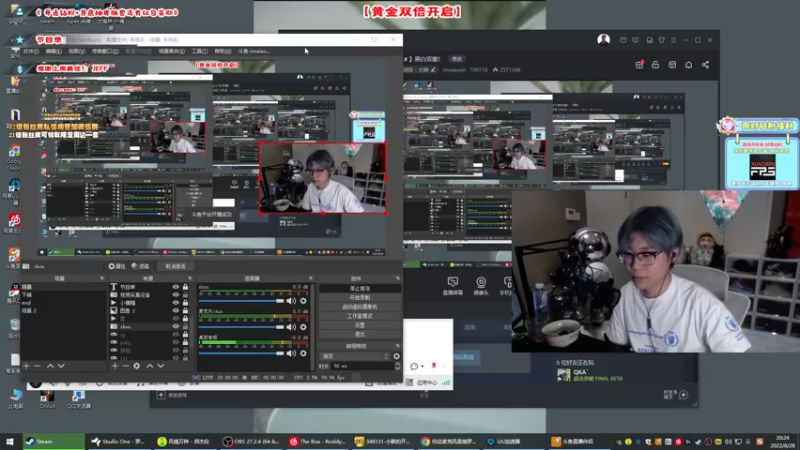Click user avatar in Douyu title bar
This screenshot has width=800, height=450.
click(x=604, y=40)
